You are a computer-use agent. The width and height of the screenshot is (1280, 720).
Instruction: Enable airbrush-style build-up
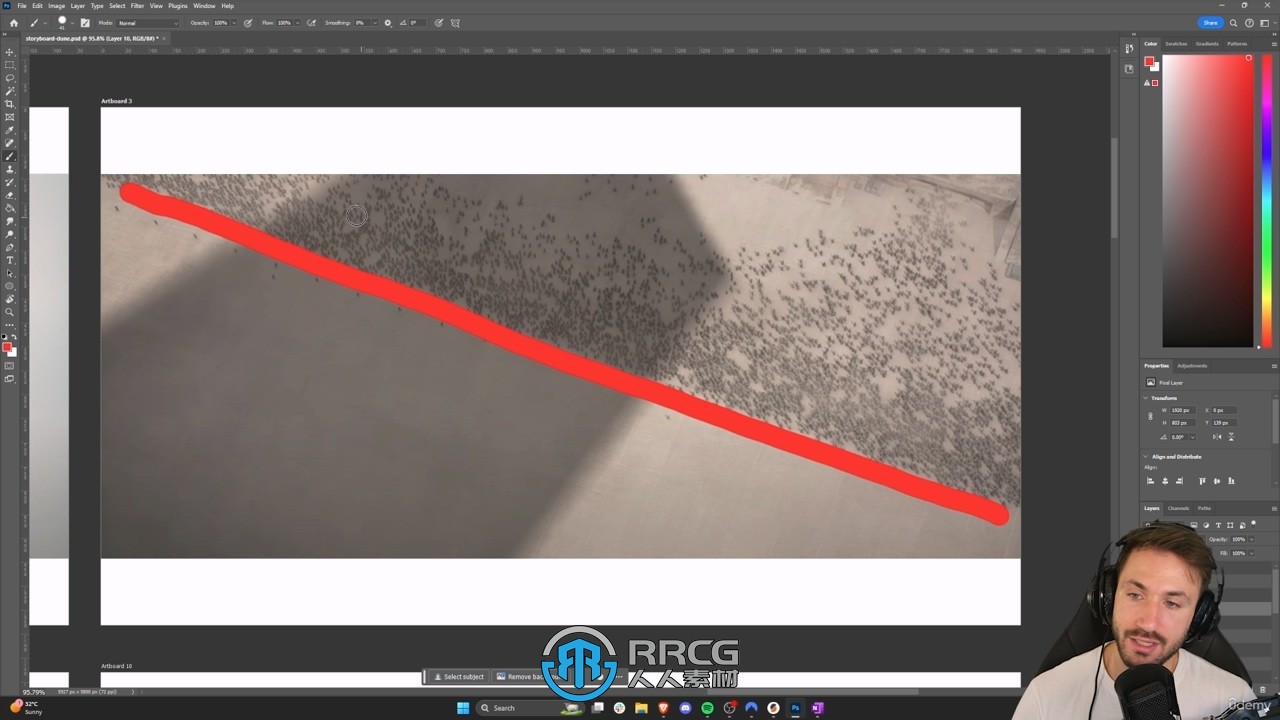pyautogui.click(x=312, y=22)
